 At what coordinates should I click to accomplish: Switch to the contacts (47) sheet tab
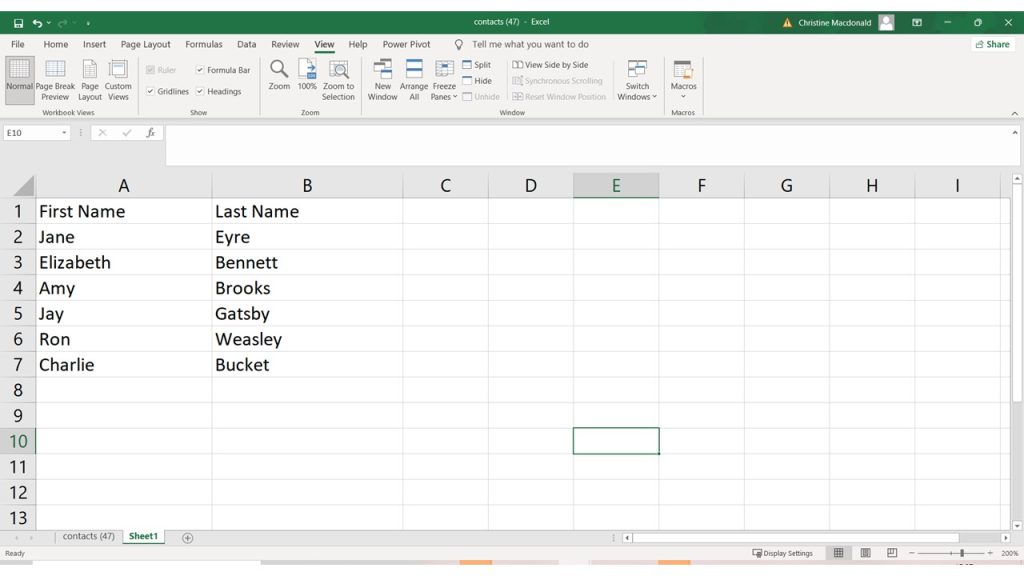(x=88, y=537)
